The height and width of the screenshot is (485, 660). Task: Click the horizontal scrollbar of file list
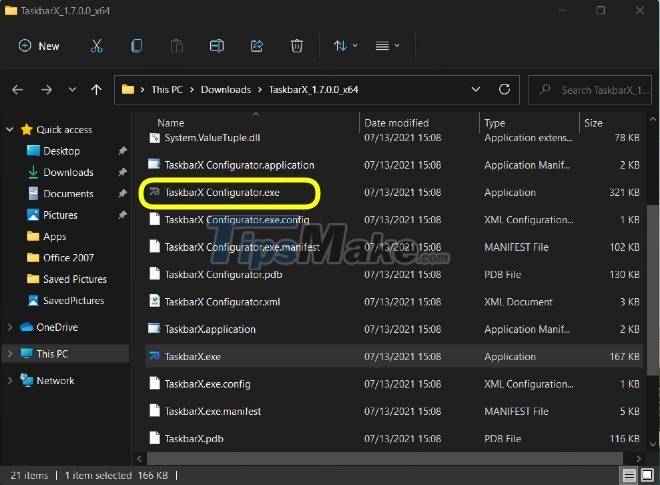click(x=384, y=458)
